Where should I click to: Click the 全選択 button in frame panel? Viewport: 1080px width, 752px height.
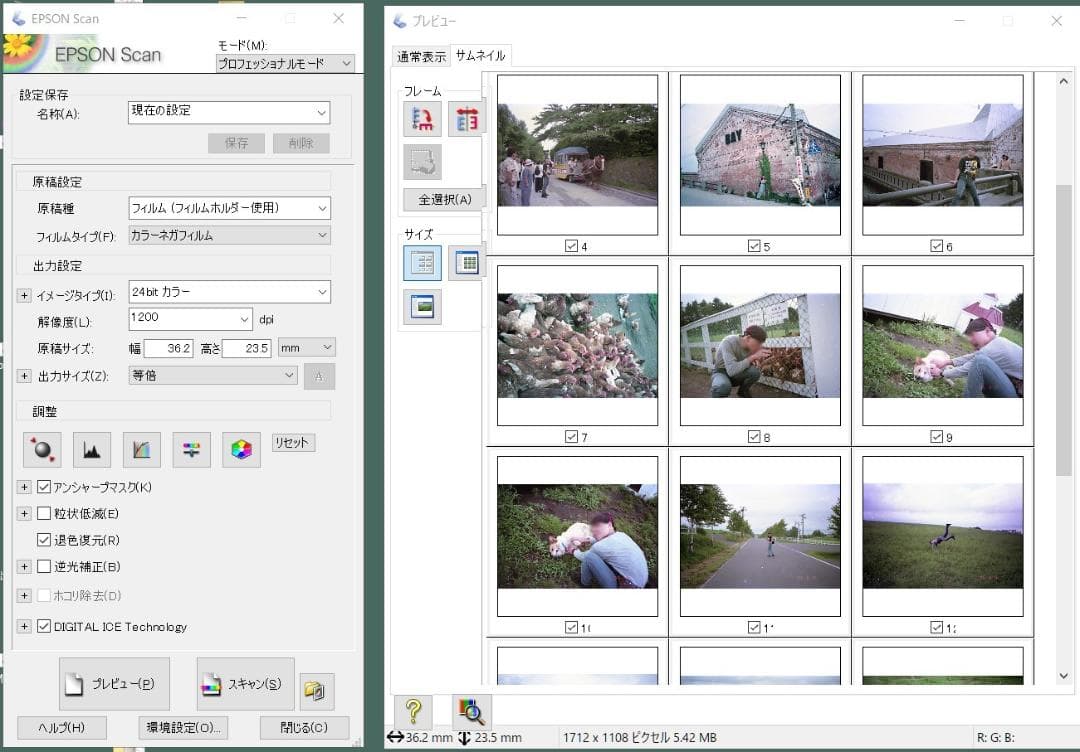[444, 199]
